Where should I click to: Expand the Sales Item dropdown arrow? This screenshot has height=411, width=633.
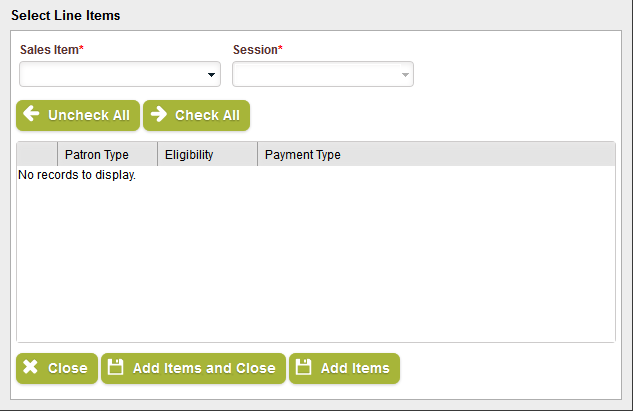212,75
